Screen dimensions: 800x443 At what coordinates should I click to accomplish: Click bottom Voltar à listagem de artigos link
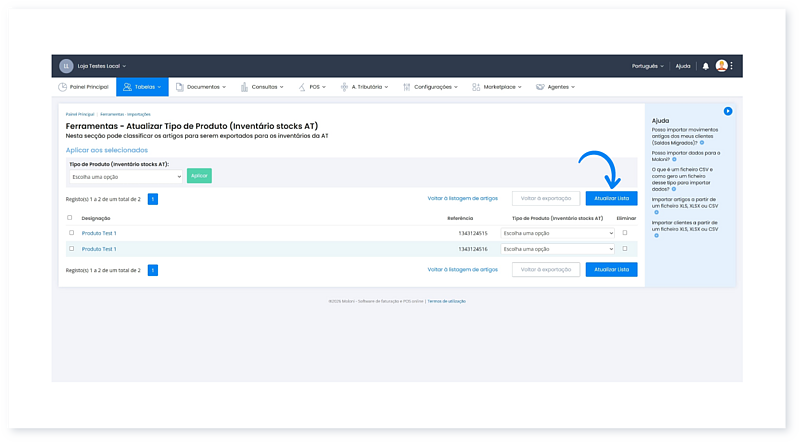(463, 269)
